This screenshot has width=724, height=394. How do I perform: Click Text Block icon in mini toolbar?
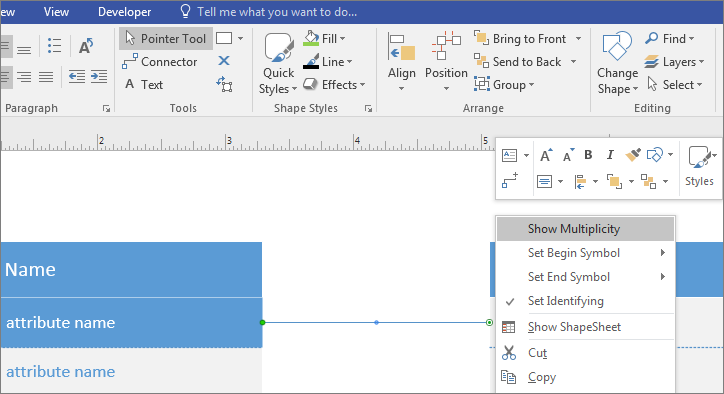click(x=509, y=155)
